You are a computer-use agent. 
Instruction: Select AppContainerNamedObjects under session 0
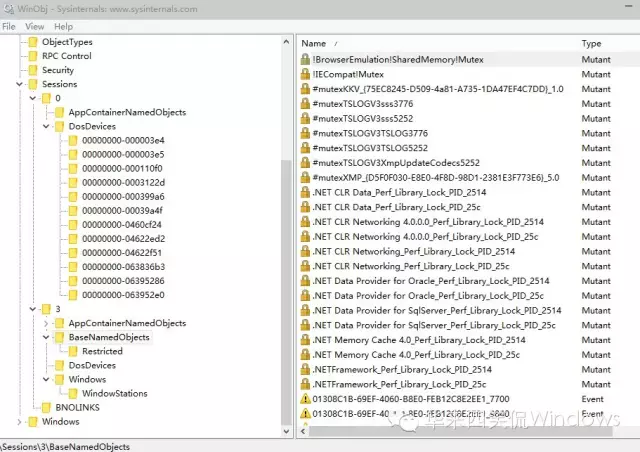127,112
